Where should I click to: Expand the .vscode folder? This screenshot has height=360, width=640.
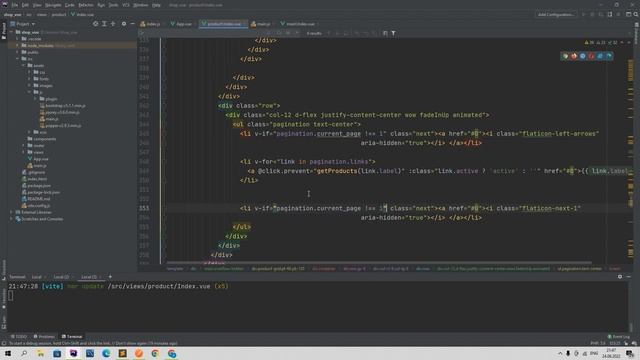pos(18,39)
